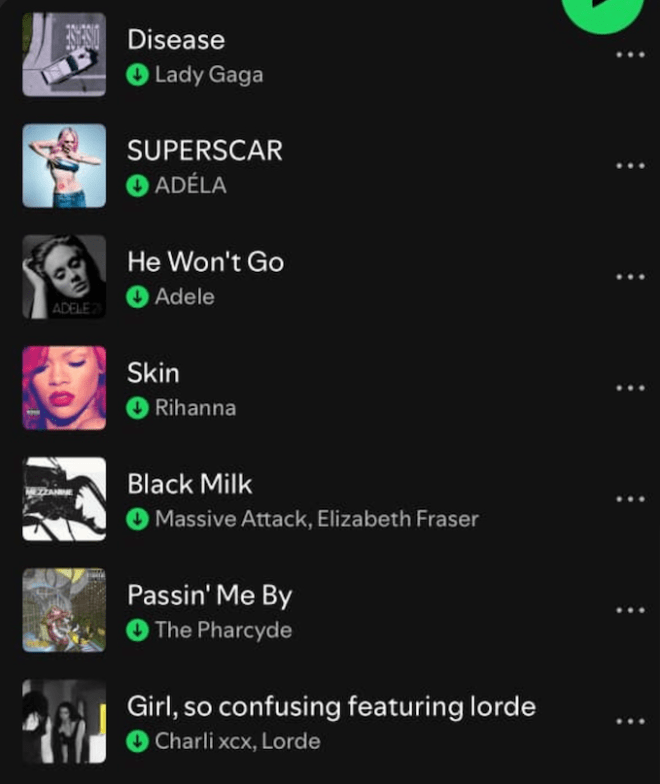Open more options for Black Milk
This screenshot has width=660, height=784.
click(x=630, y=498)
